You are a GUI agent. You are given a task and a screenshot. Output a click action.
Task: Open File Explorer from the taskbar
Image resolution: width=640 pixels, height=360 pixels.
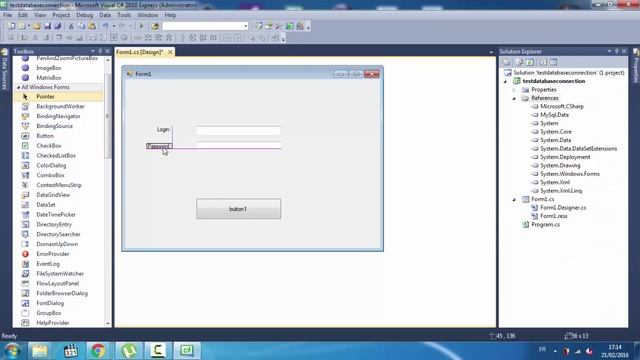tap(40, 351)
